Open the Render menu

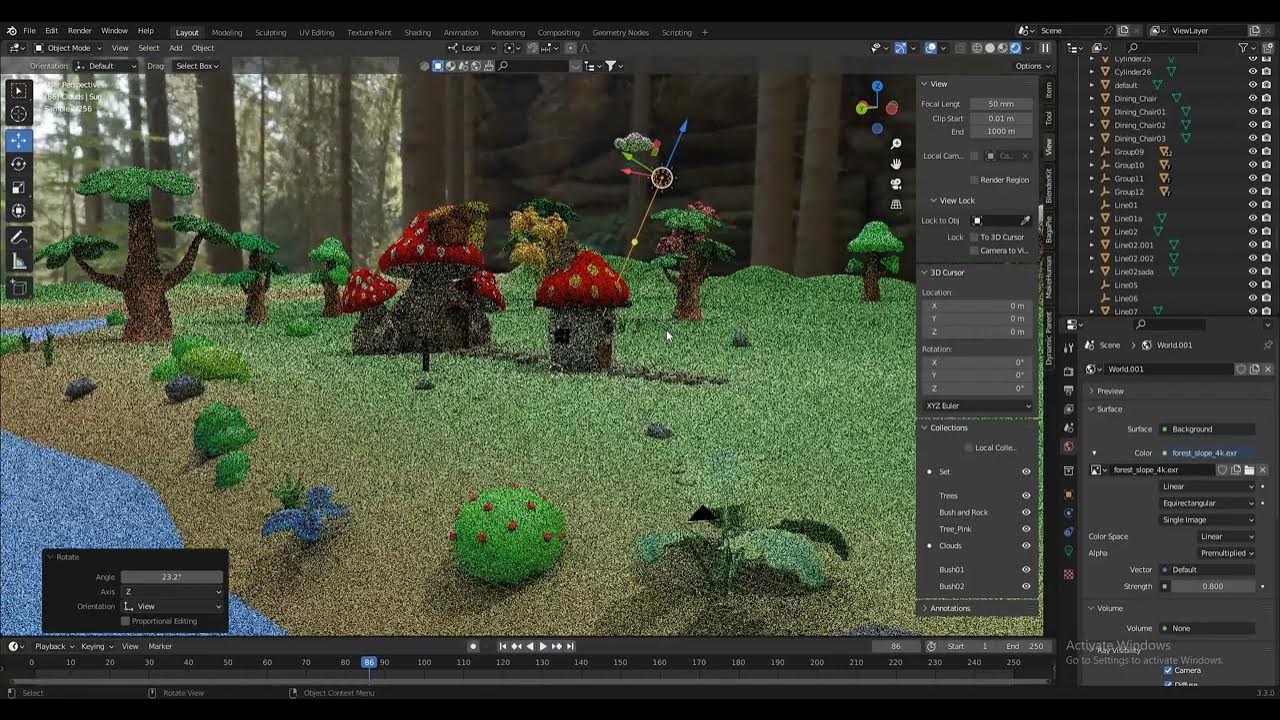[x=79, y=31]
